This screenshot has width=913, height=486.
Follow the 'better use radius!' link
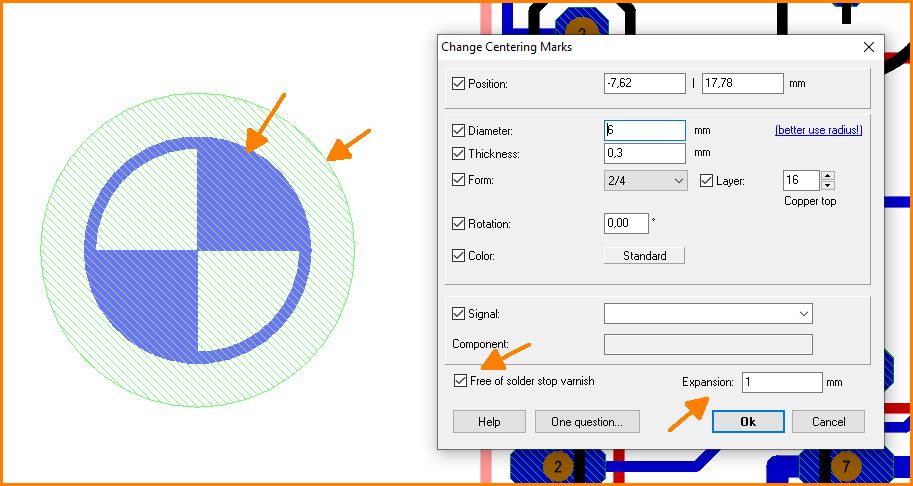point(818,131)
